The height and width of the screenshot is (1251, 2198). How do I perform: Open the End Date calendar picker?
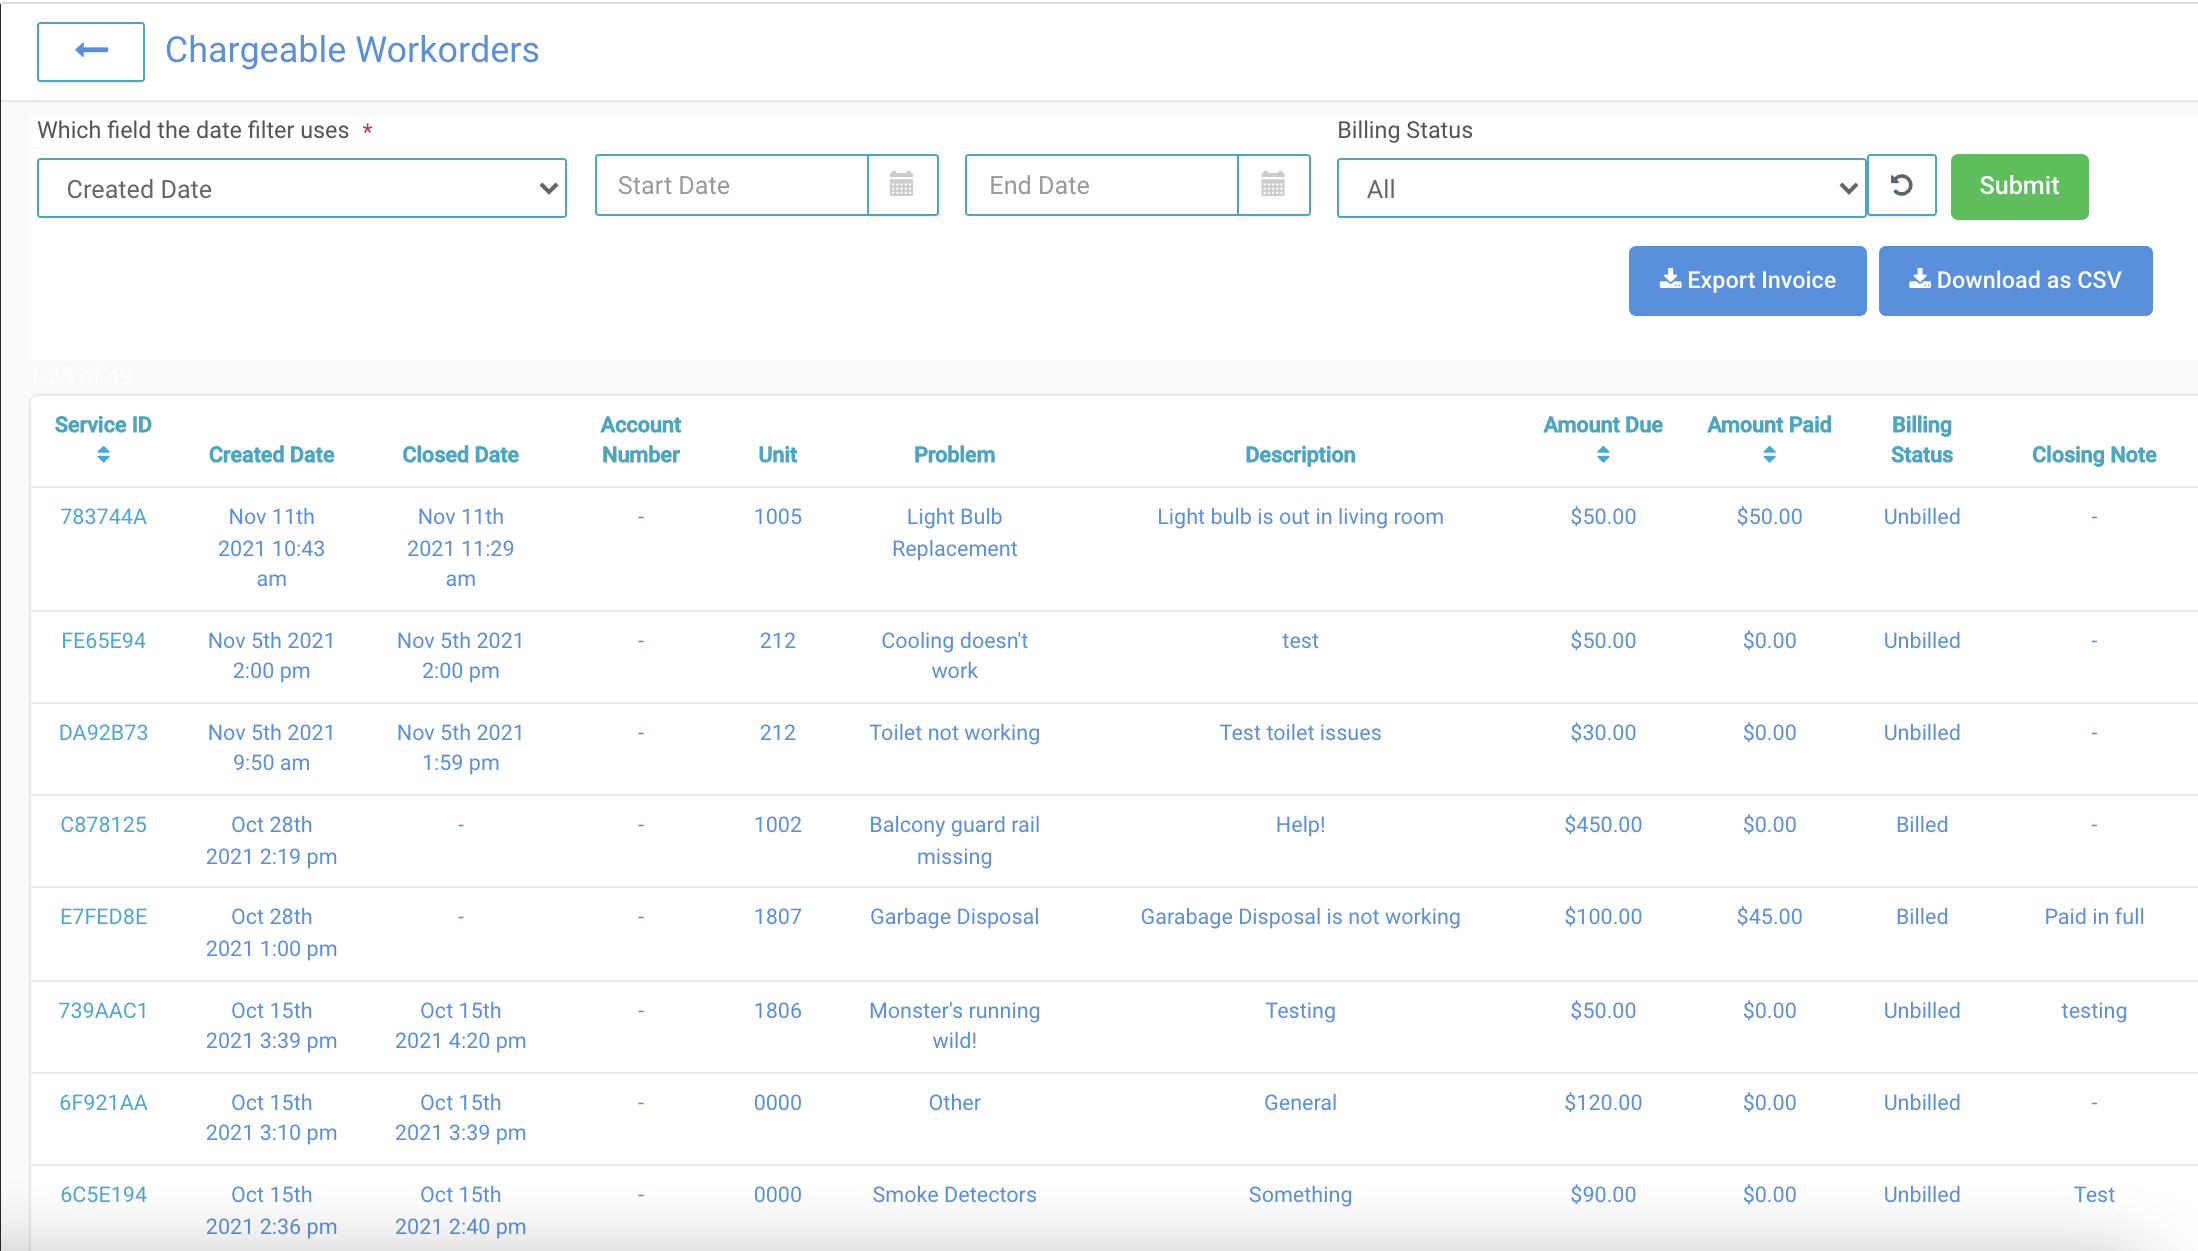tap(1272, 185)
